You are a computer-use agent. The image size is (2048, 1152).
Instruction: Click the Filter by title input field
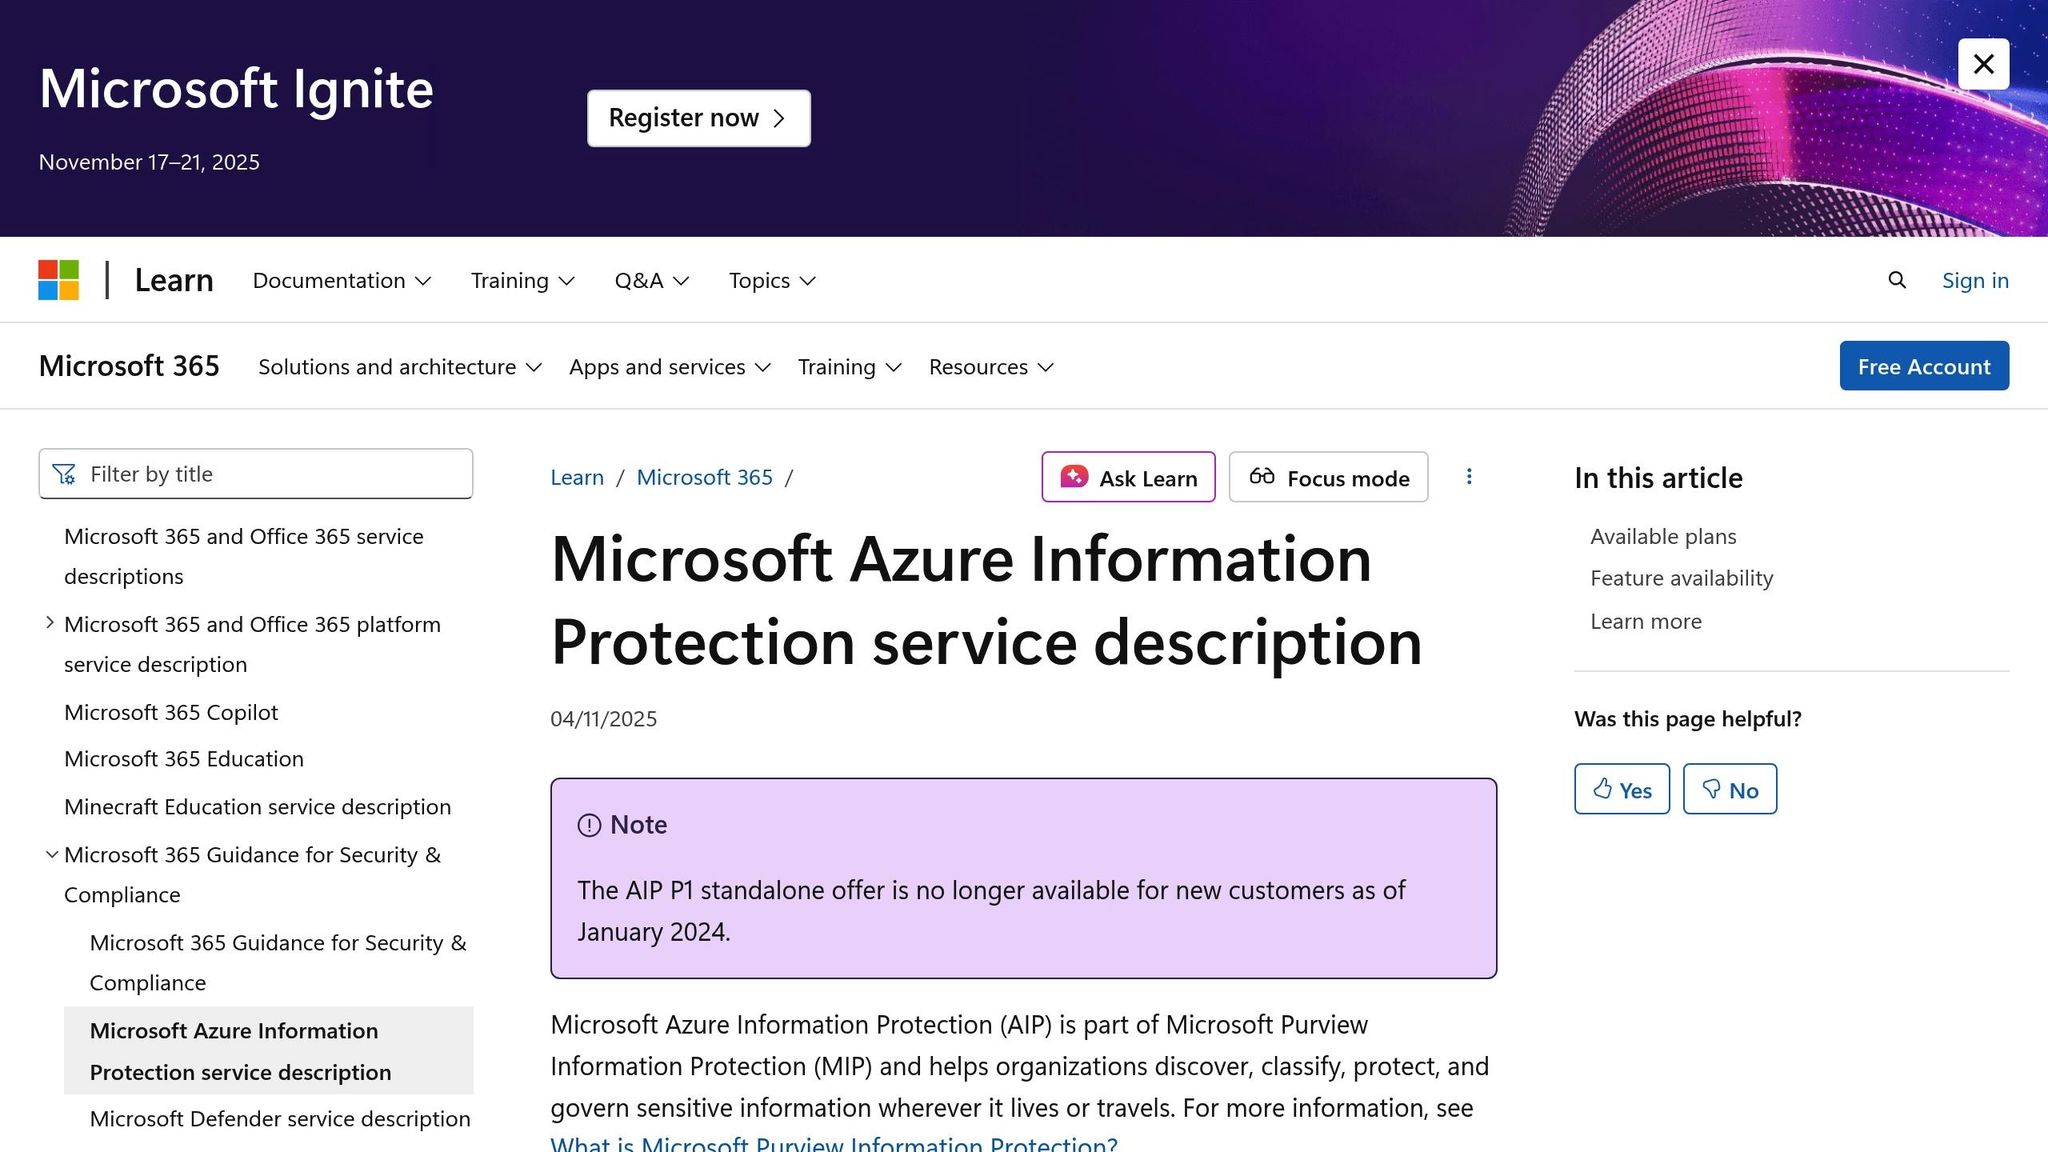270,474
